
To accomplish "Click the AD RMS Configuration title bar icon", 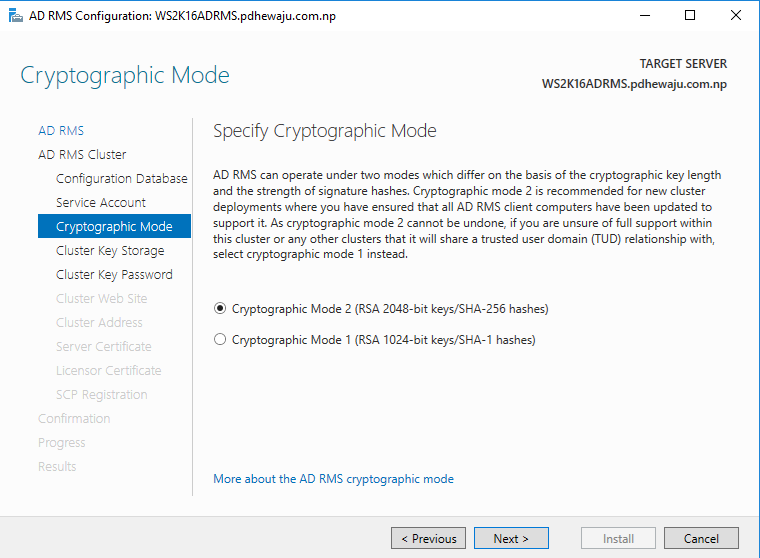I will coord(16,16).
